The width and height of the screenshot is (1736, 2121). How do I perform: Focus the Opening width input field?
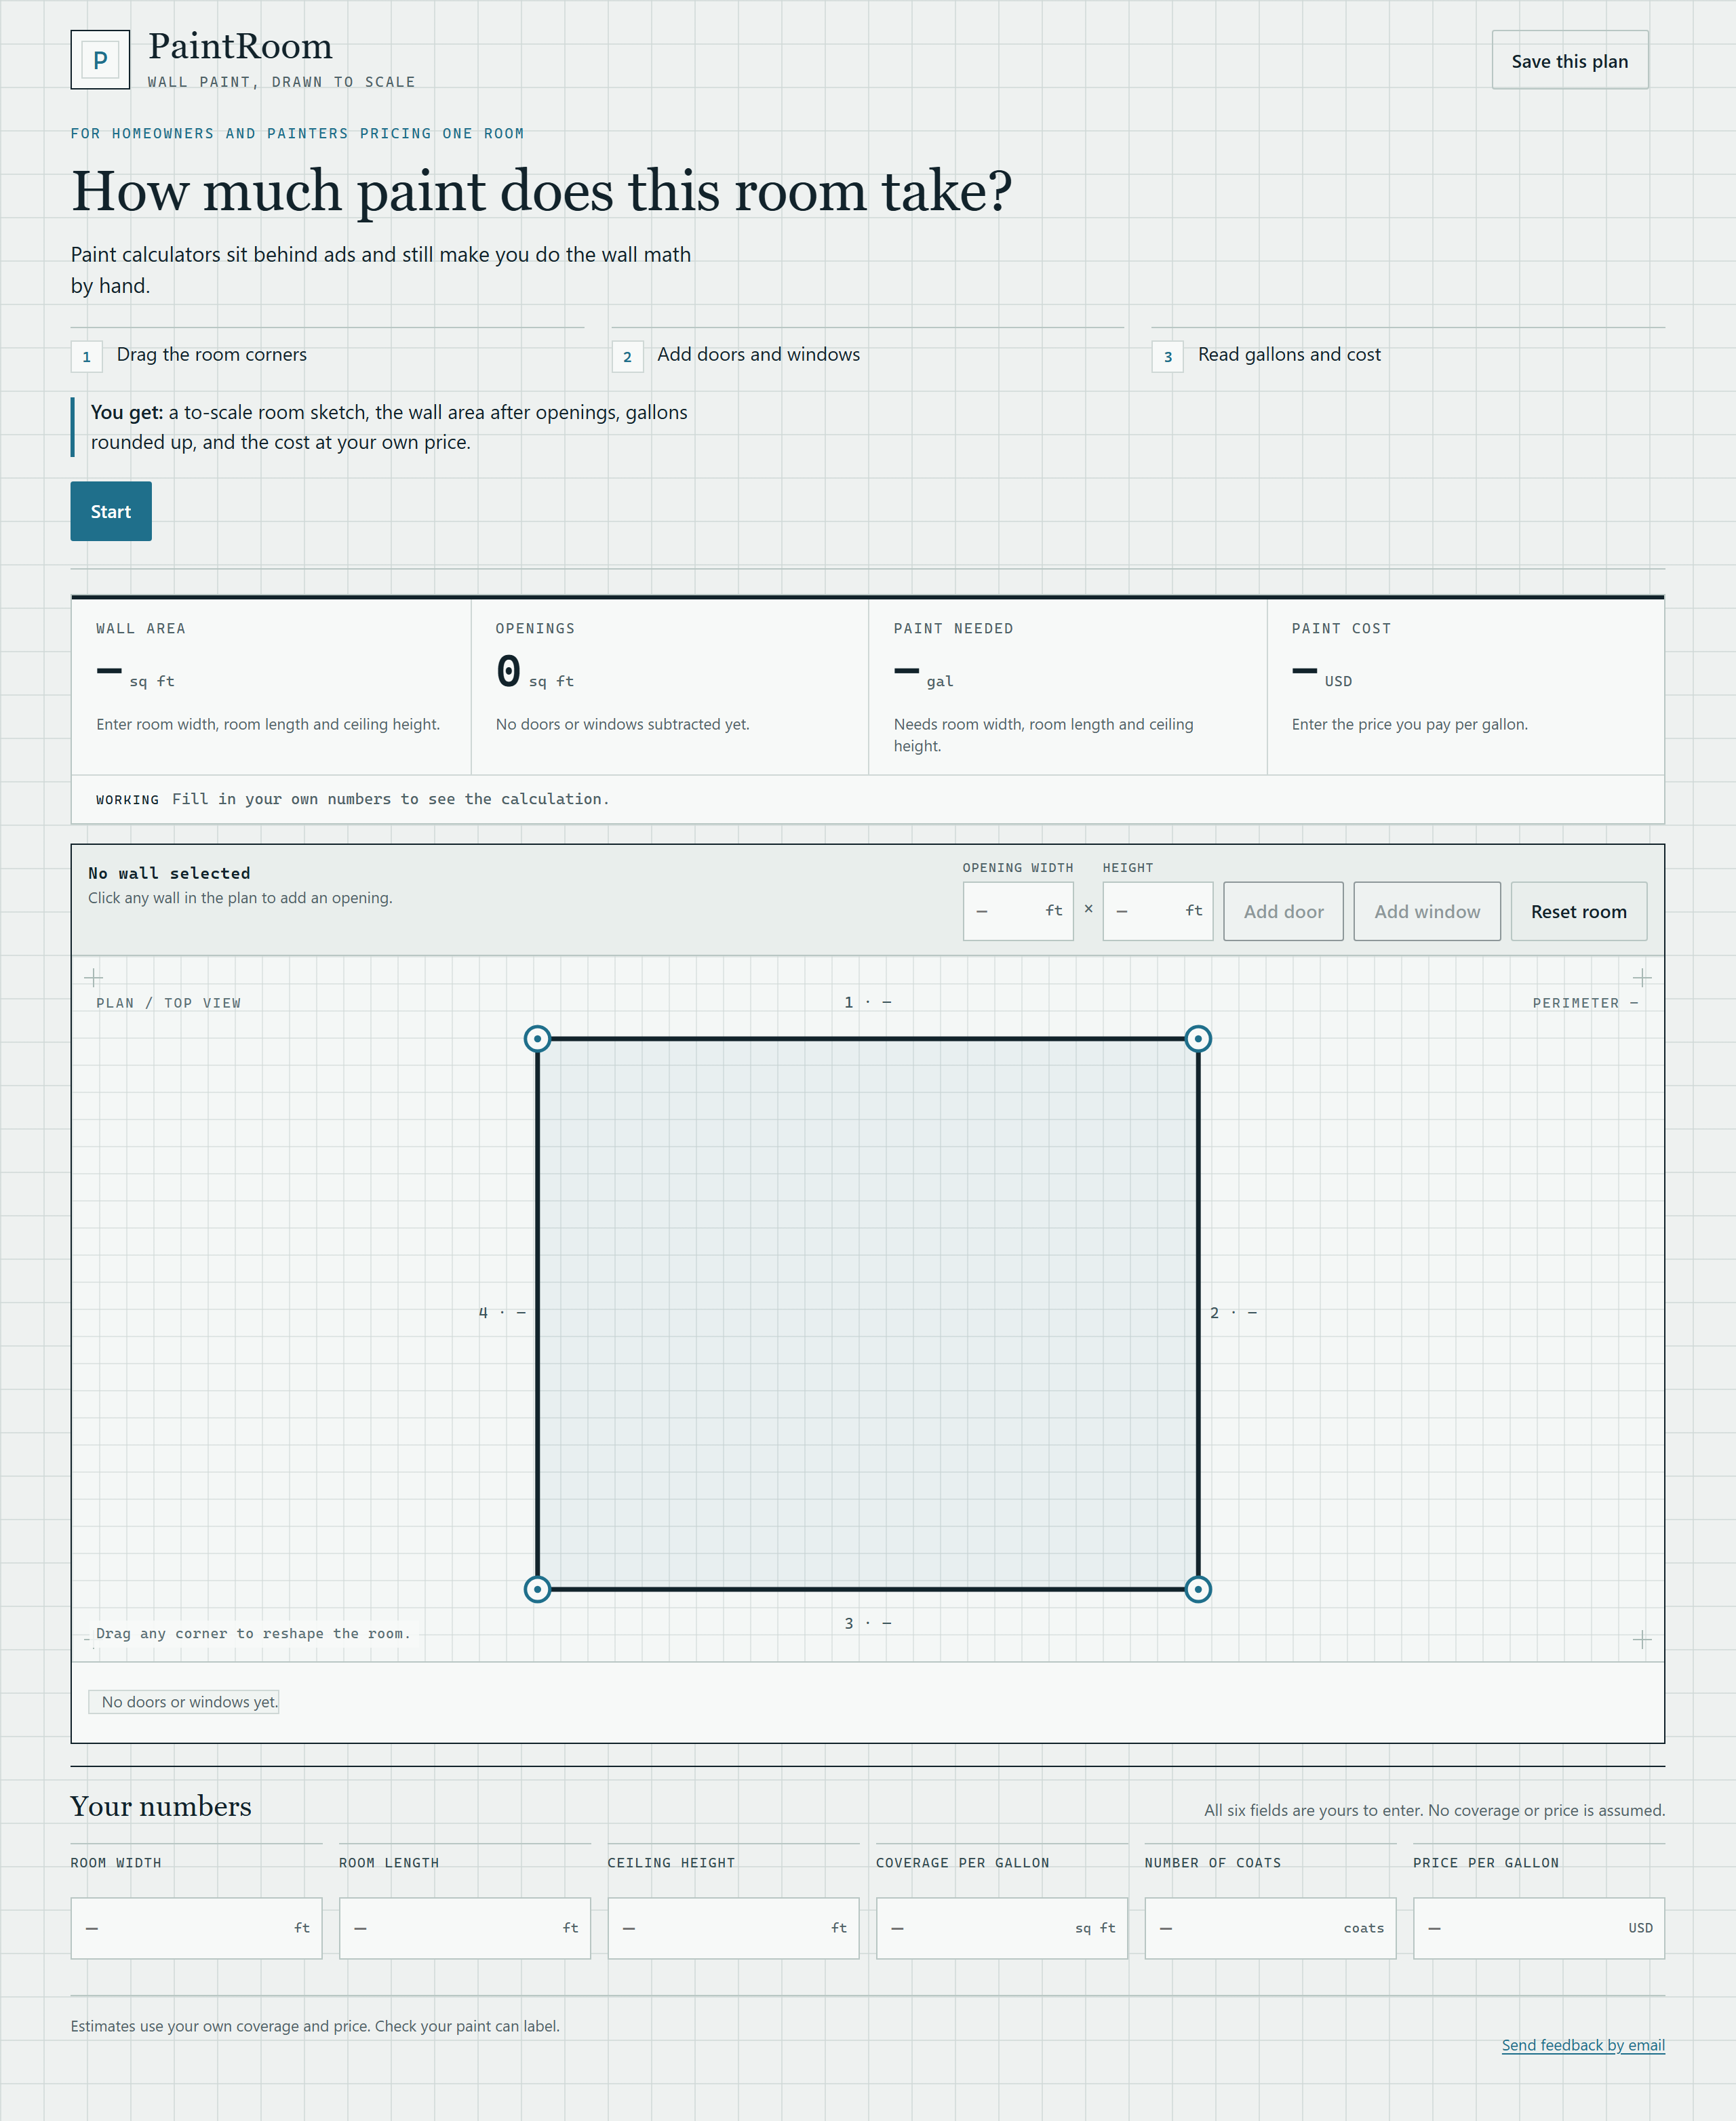tap(1018, 911)
